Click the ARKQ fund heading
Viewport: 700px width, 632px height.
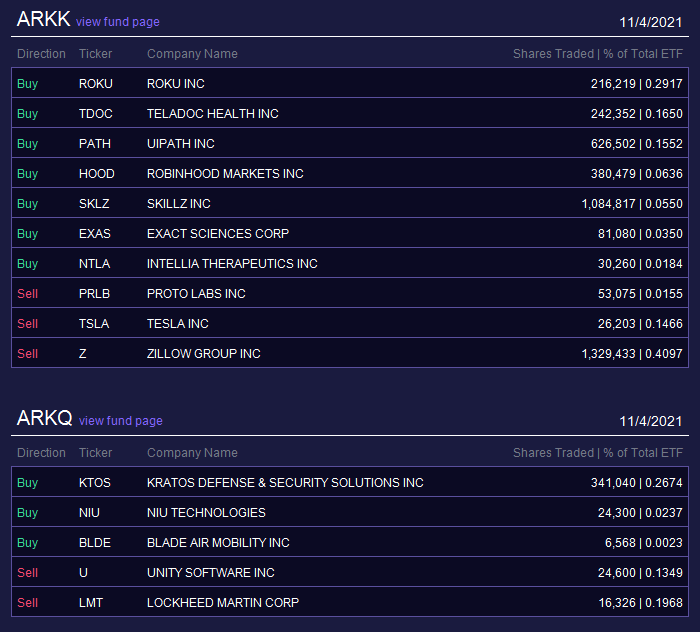coord(44,418)
